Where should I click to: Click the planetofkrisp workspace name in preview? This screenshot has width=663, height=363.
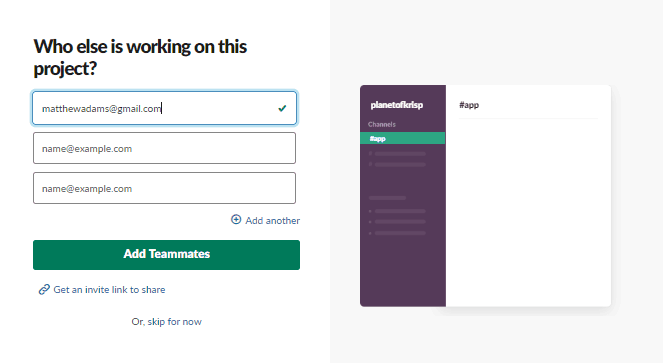(x=397, y=105)
